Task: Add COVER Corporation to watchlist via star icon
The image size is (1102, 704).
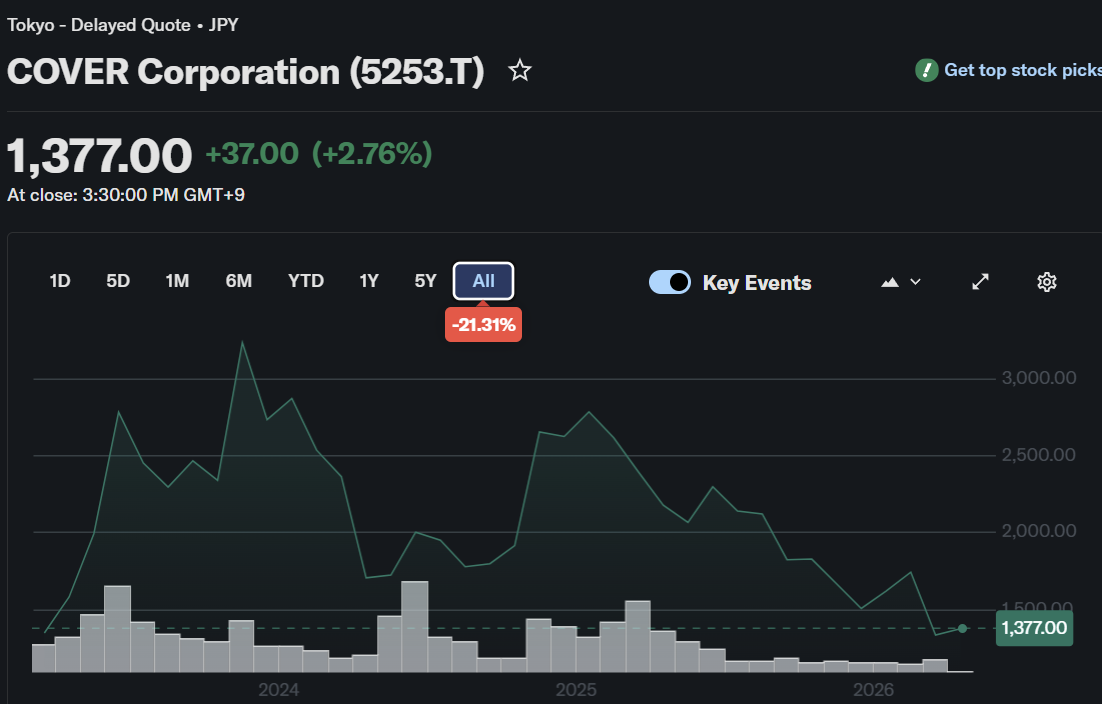Action: point(520,70)
